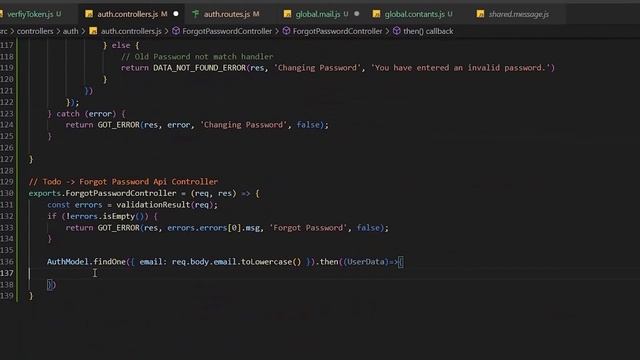This screenshot has width=640, height=360.
Task: Click exports.ForgotPasswordController declaration
Action: click(x=102, y=193)
